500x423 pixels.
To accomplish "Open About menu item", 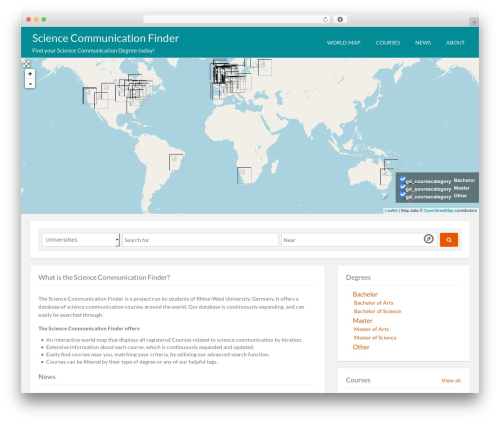I will pos(455,43).
